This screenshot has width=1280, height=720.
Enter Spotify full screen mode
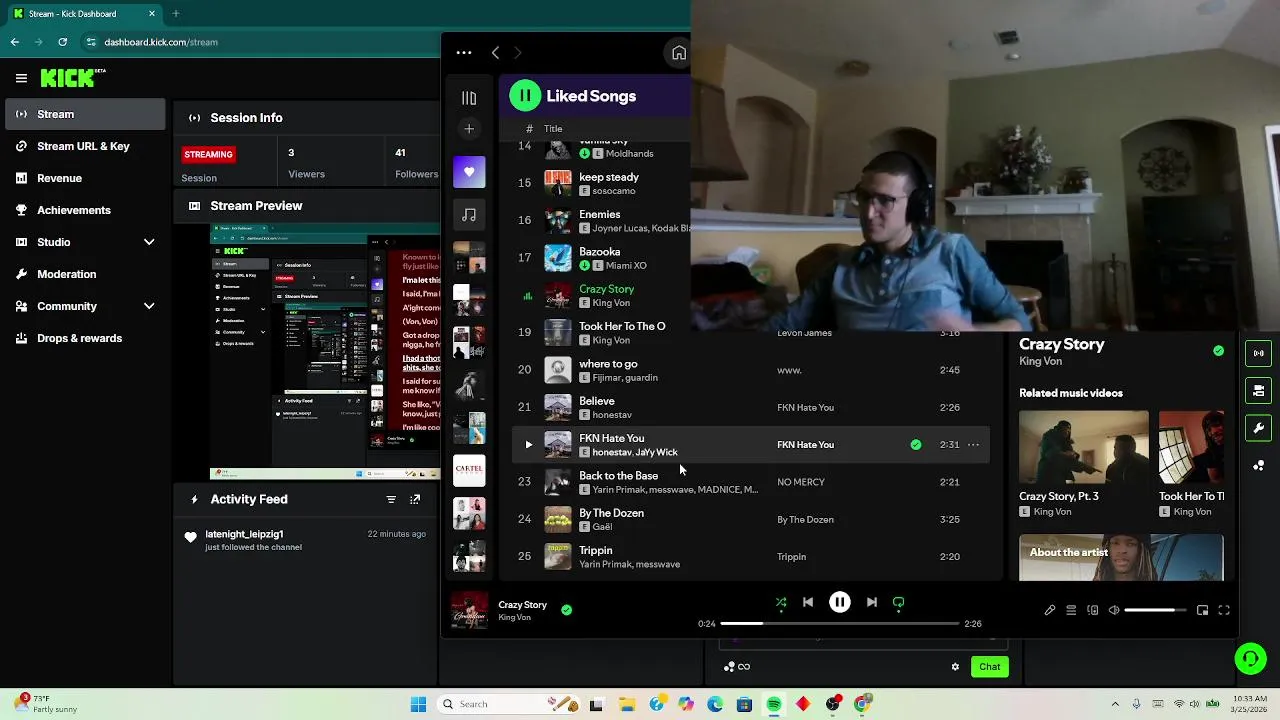[1223, 610]
